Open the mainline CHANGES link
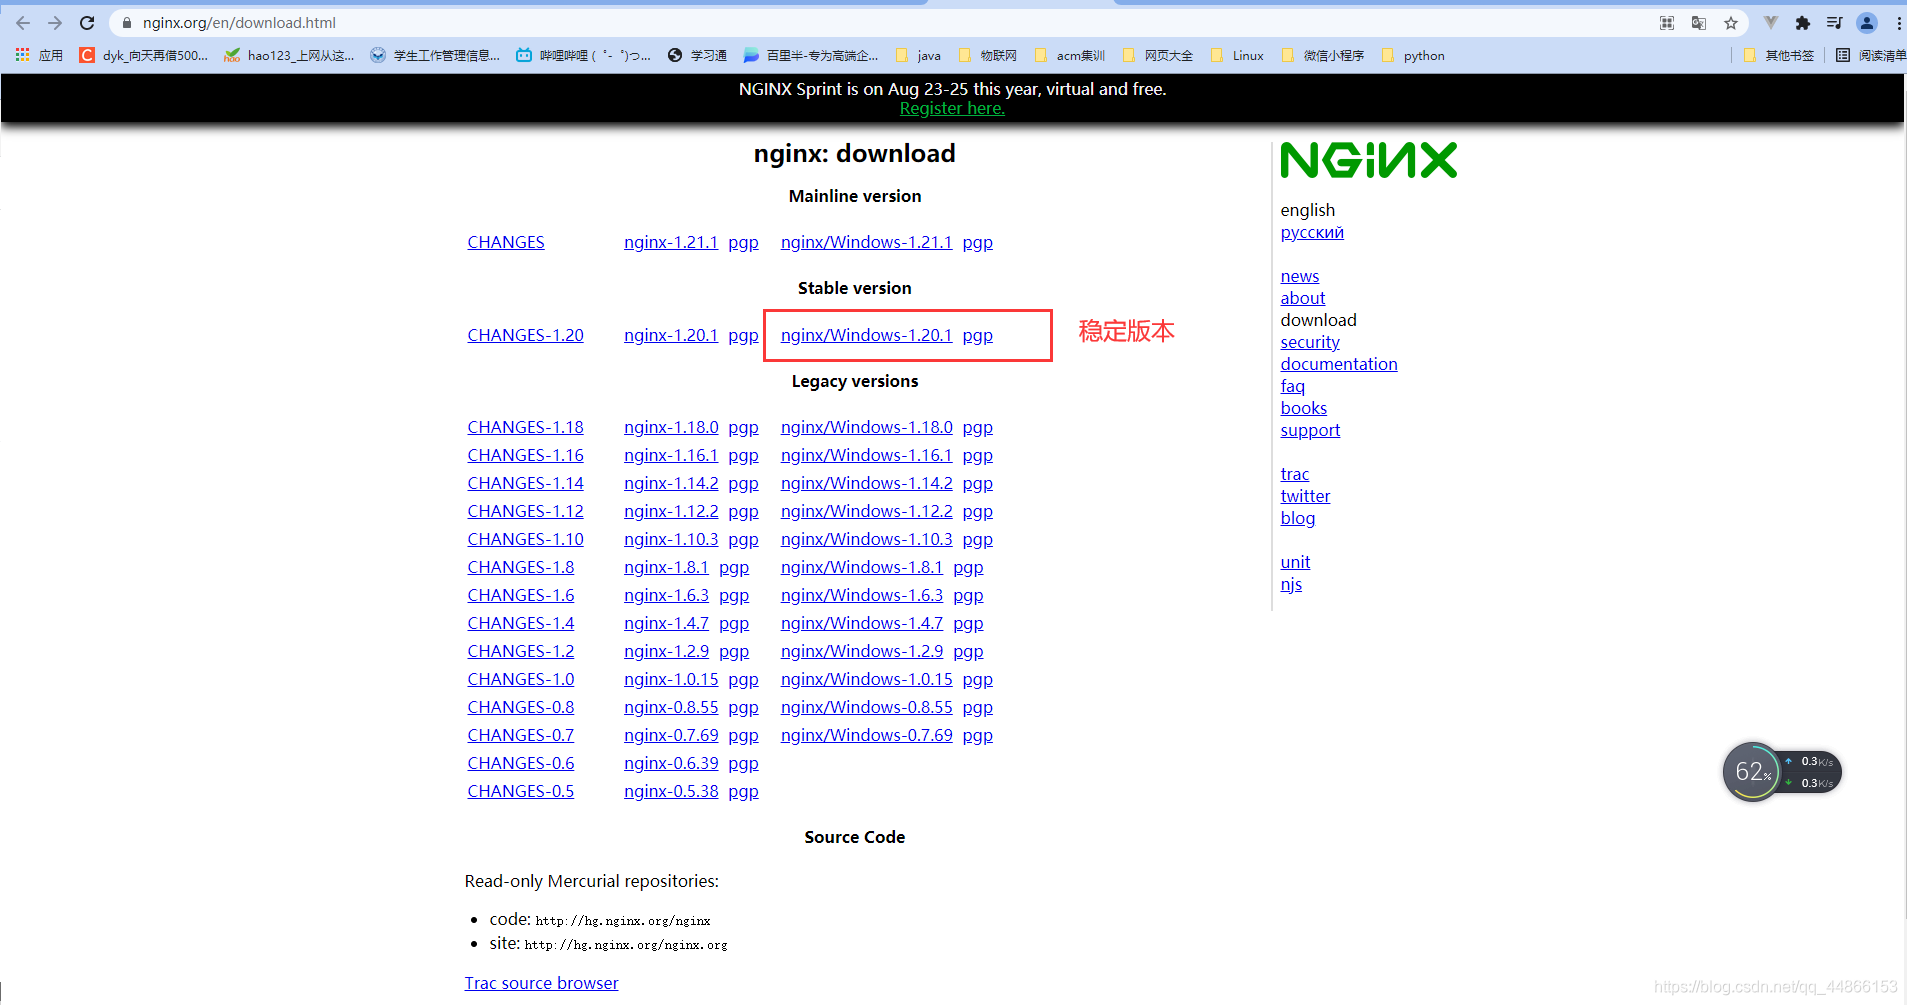This screenshot has width=1907, height=1005. tap(506, 242)
